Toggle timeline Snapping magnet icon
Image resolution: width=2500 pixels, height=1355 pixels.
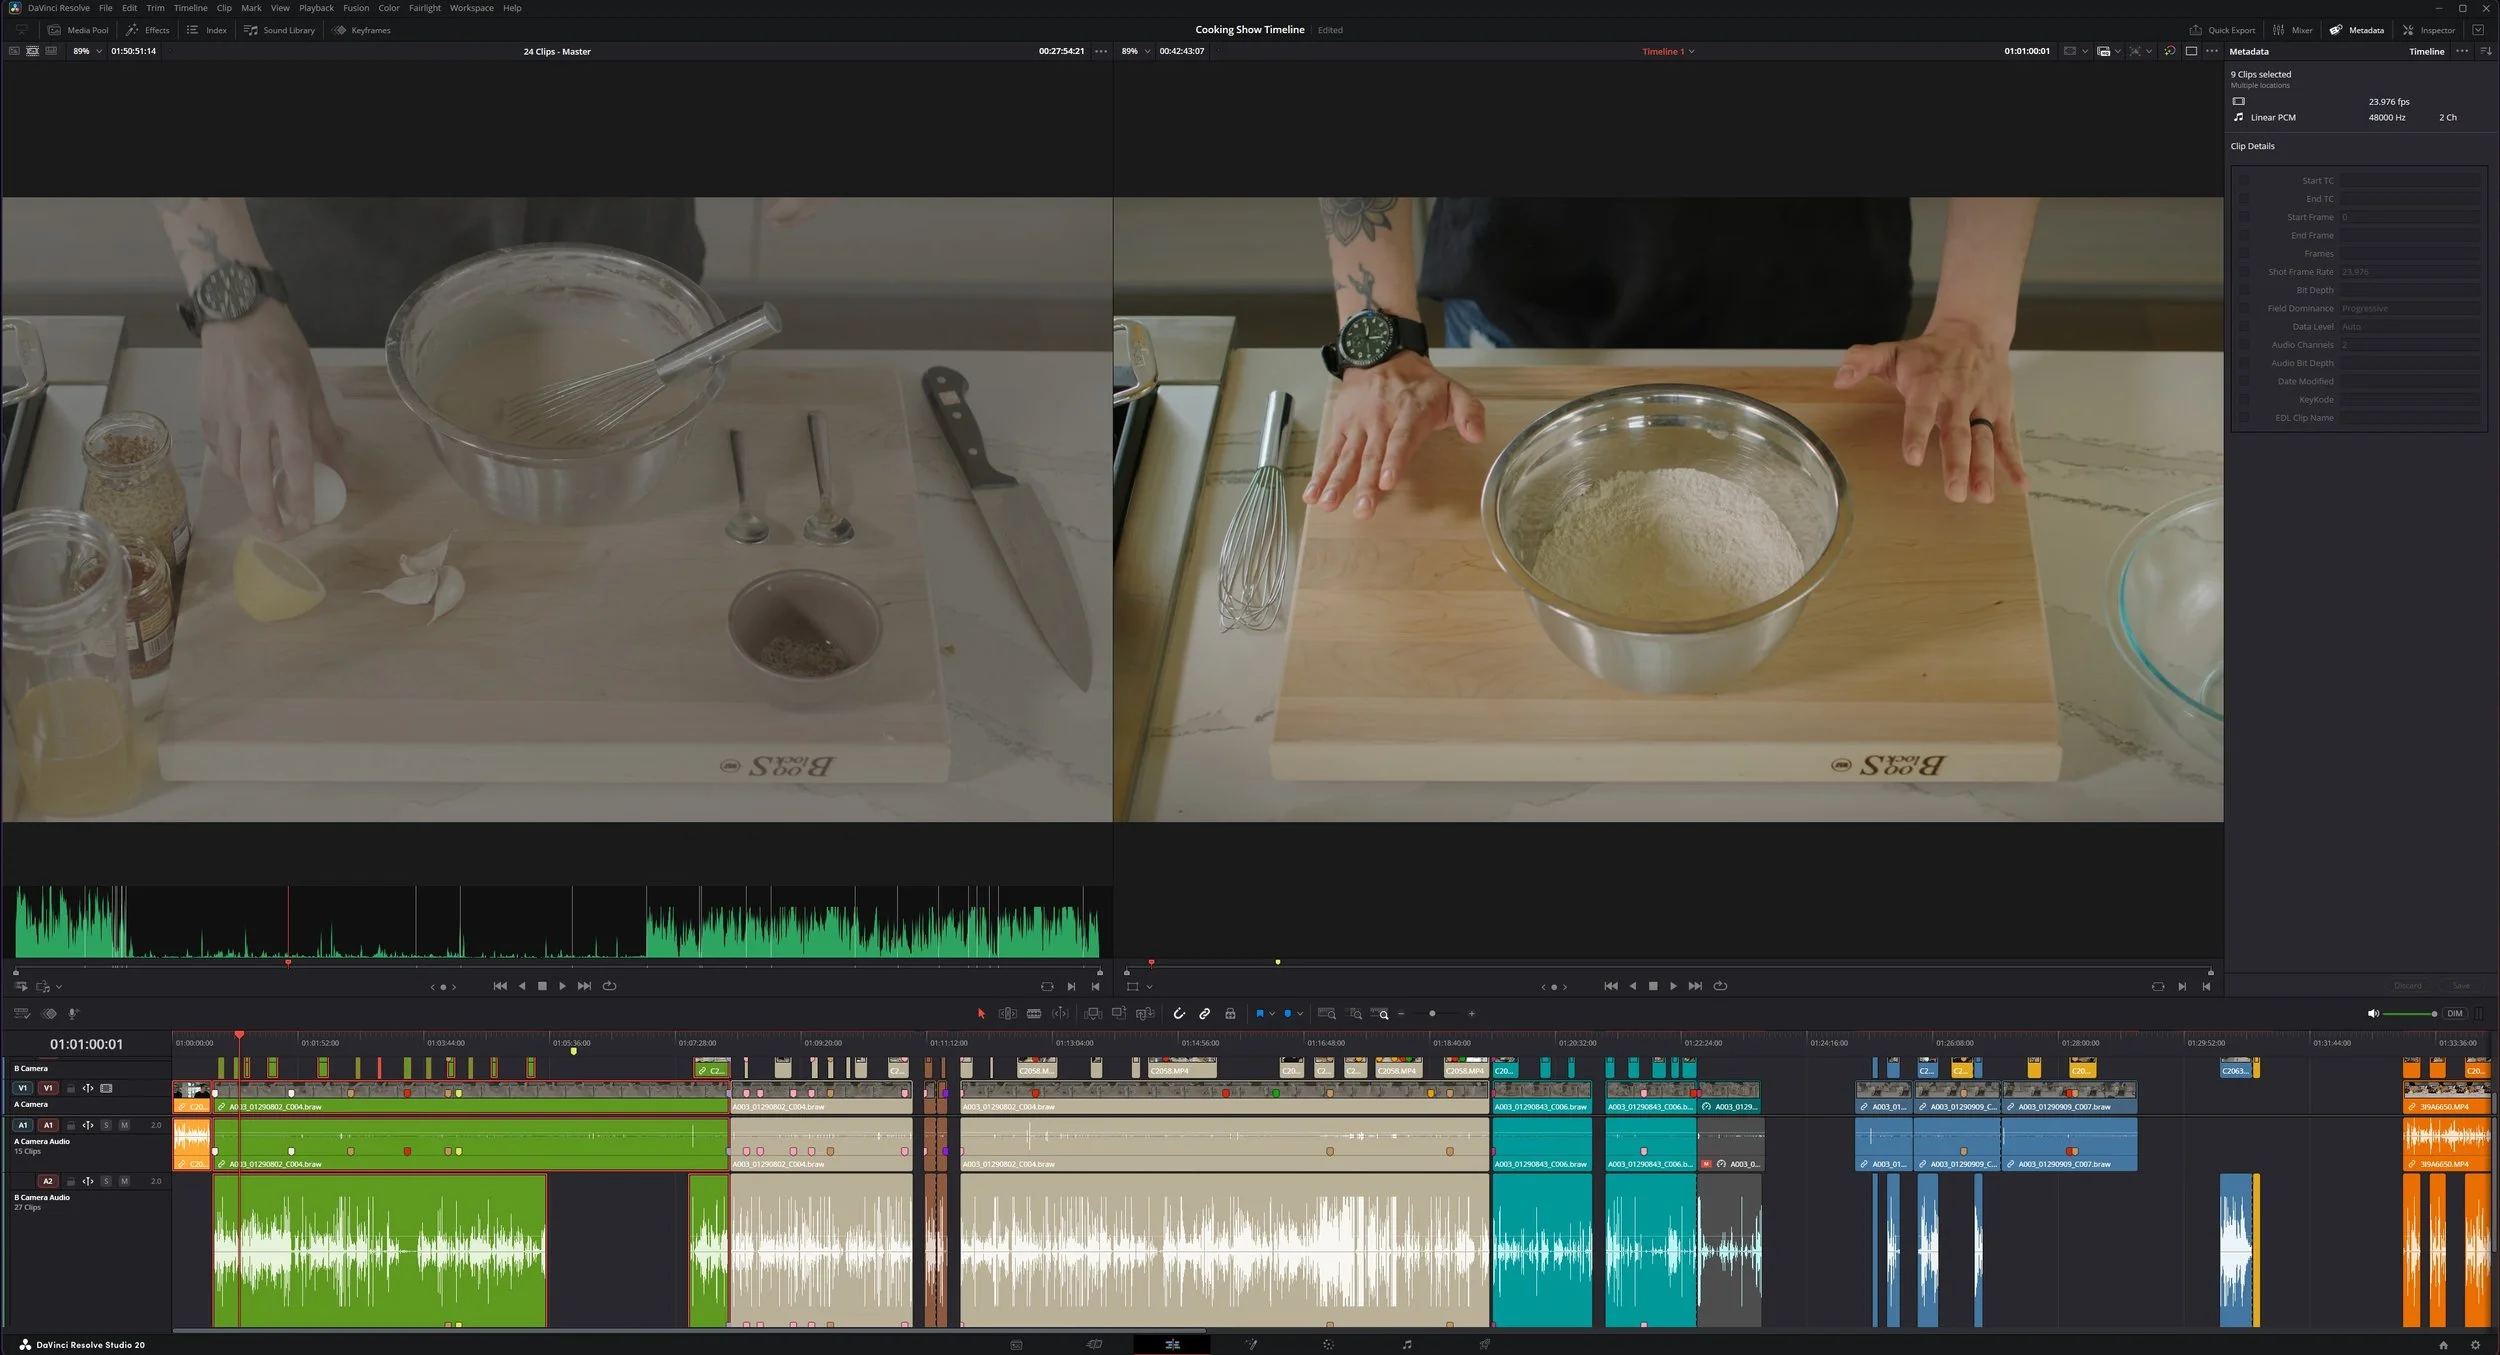(x=1179, y=1013)
